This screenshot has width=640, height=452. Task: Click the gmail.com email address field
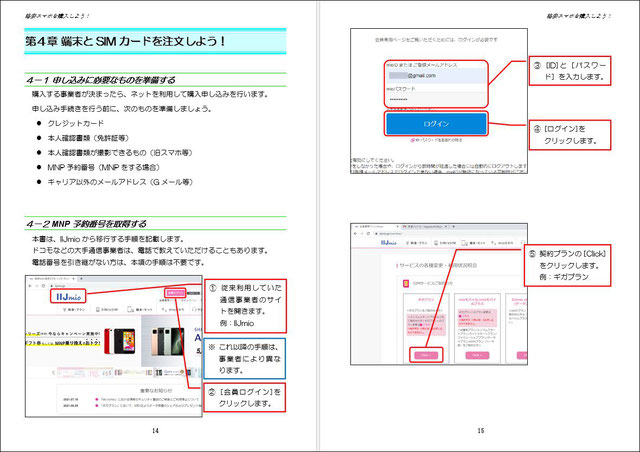click(x=436, y=76)
